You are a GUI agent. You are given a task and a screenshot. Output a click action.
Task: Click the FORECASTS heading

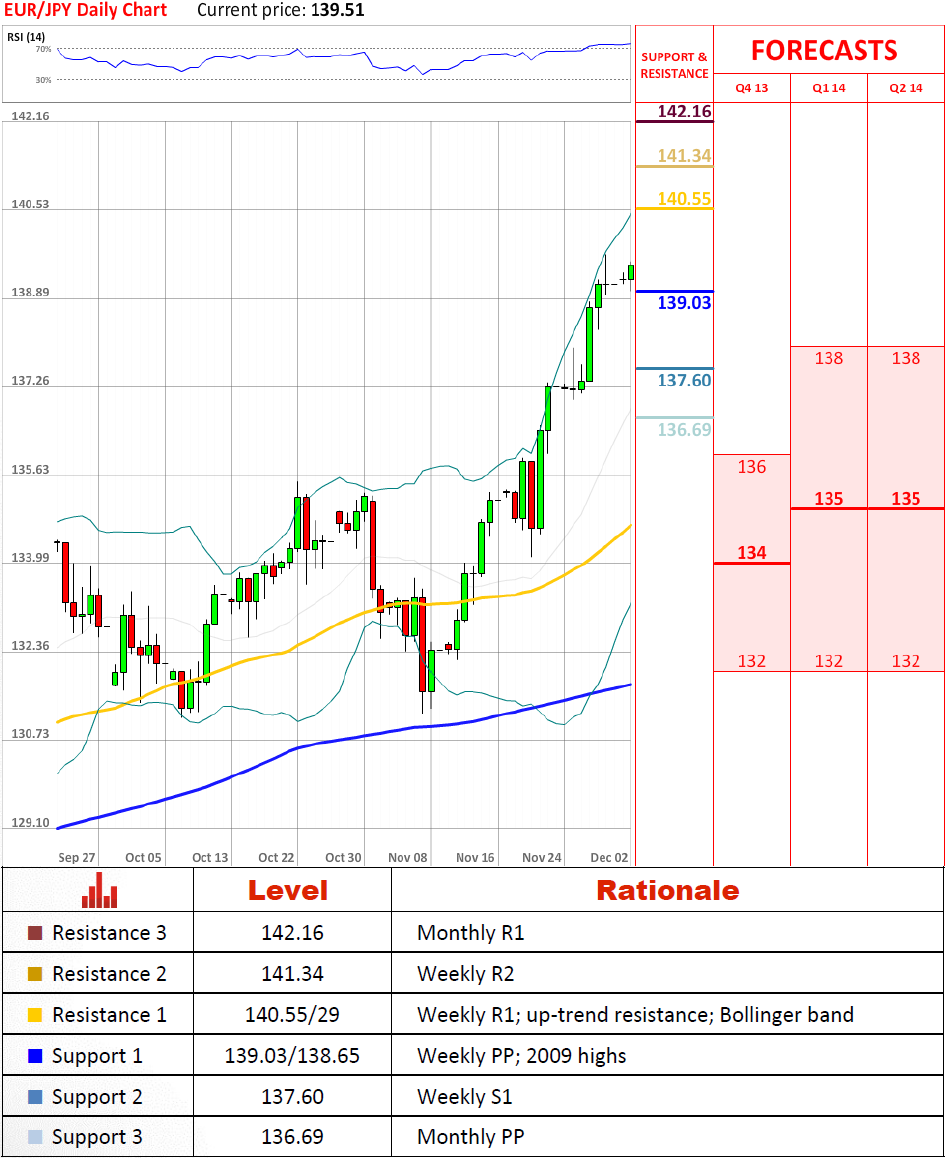(x=824, y=50)
